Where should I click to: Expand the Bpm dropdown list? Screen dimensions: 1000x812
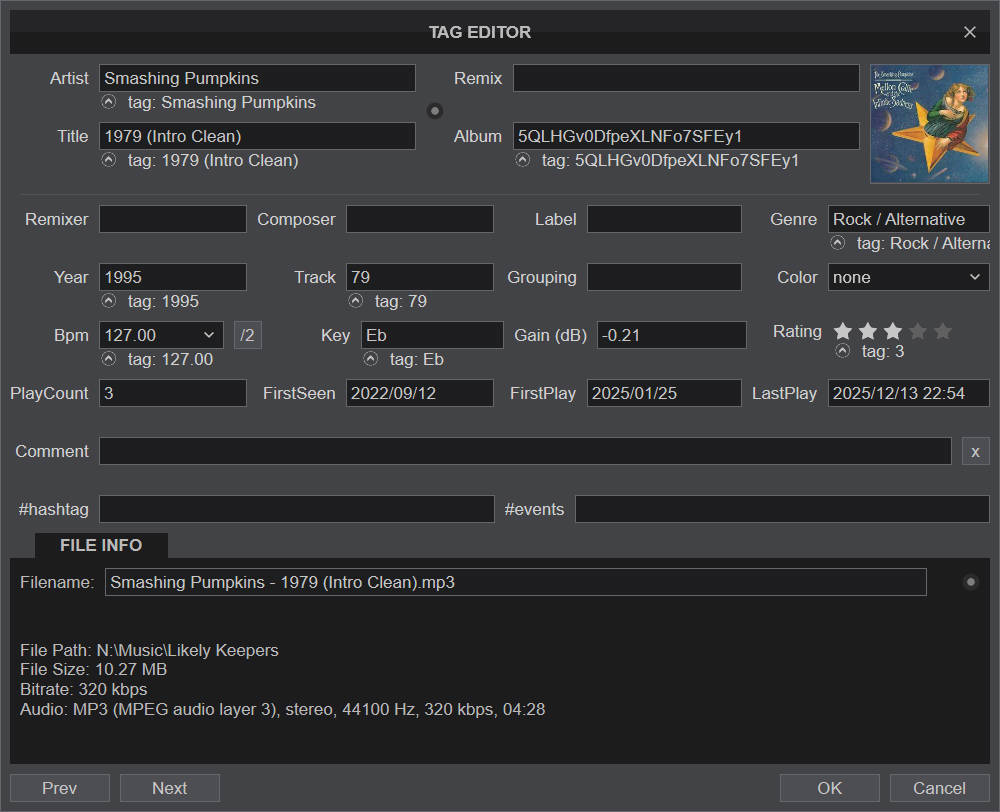pyautogui.click(x=210, y=335)
